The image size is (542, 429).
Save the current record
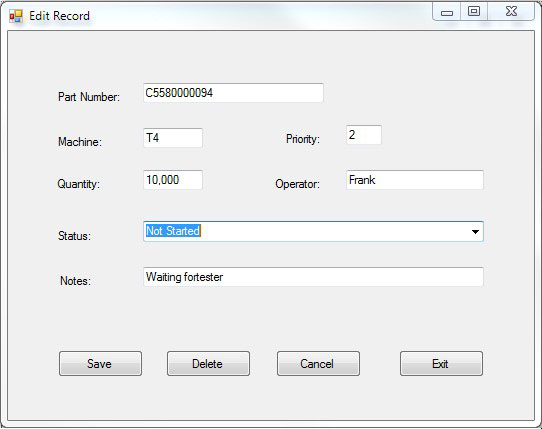100,364
